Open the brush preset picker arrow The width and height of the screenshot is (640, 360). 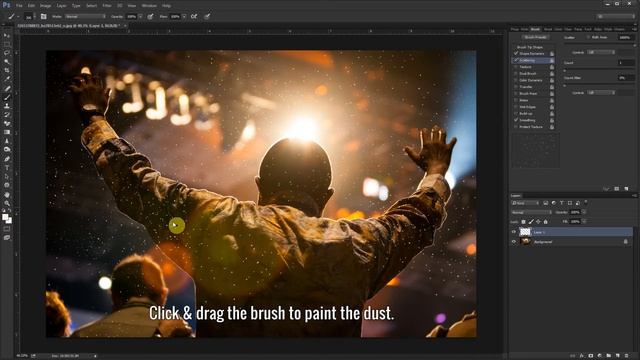[34, 16]
